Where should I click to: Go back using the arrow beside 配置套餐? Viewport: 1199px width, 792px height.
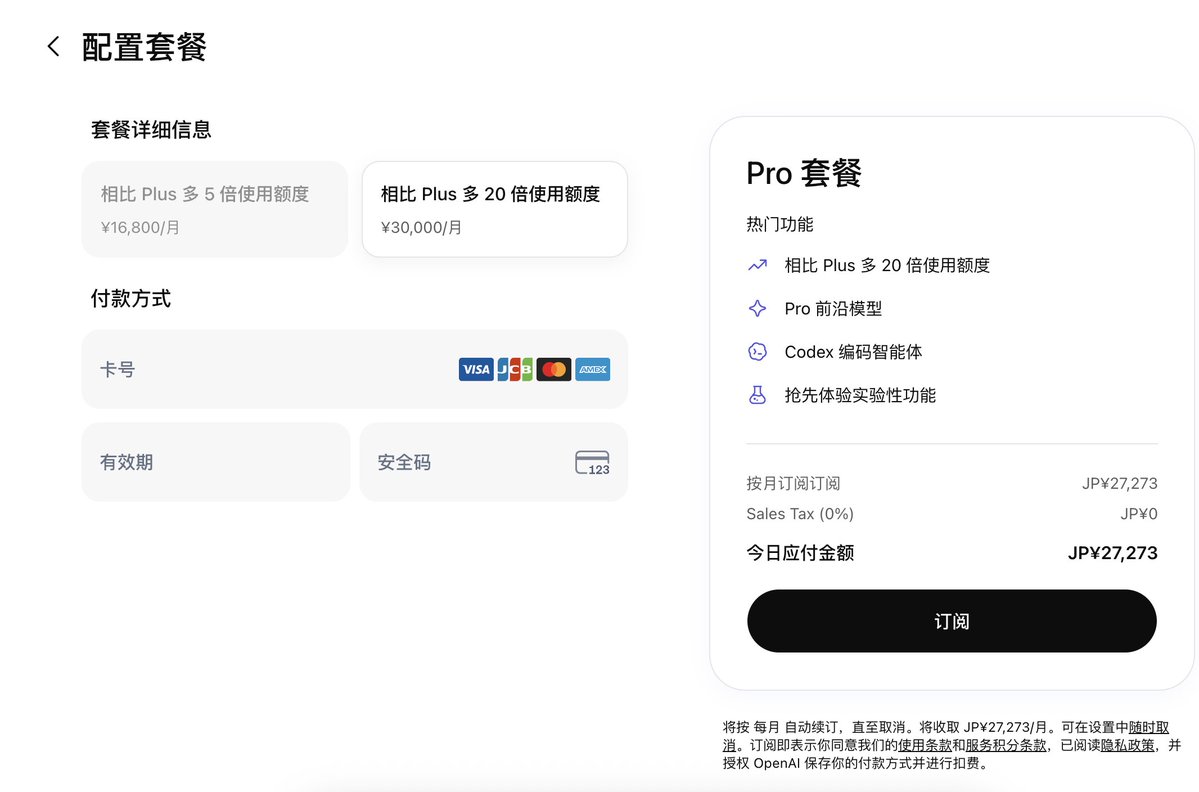point(53,47)
